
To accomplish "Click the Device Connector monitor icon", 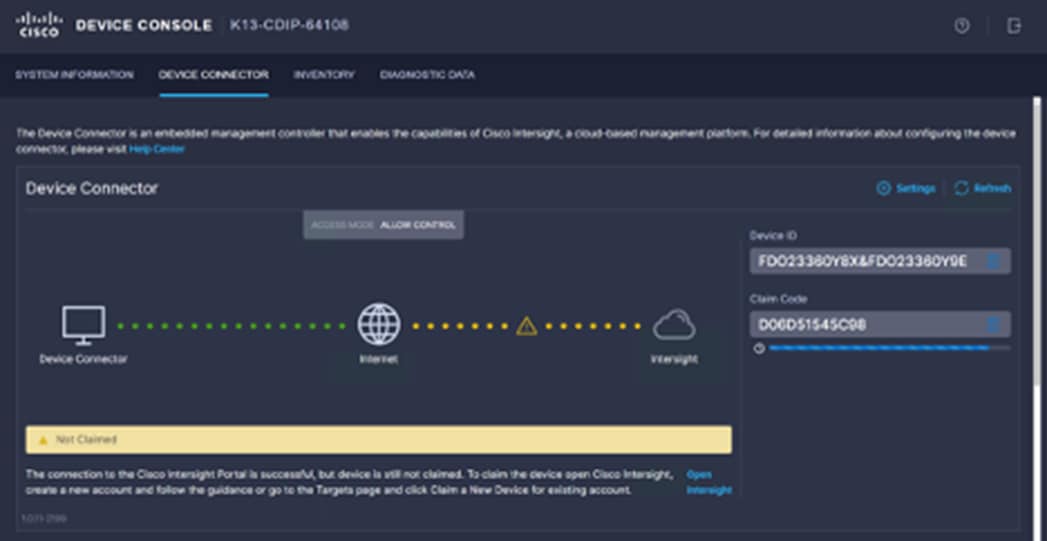I will (83, 325).
